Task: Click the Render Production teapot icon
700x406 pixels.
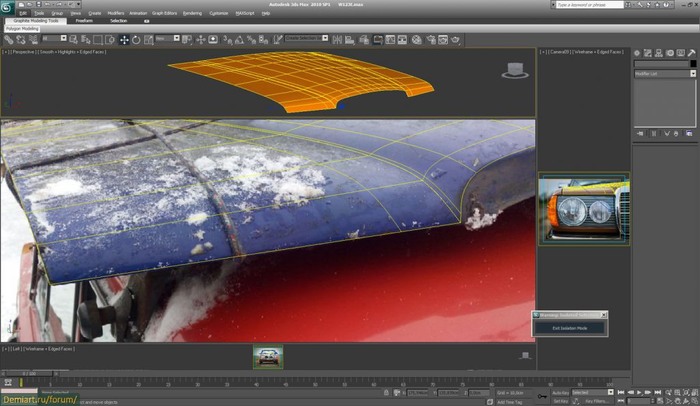Action: [455, 40]
